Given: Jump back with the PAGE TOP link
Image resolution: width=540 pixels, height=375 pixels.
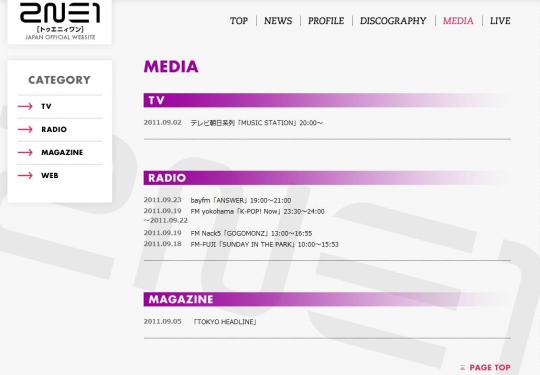Looking at the screenshot, I should tap(490, 368).
